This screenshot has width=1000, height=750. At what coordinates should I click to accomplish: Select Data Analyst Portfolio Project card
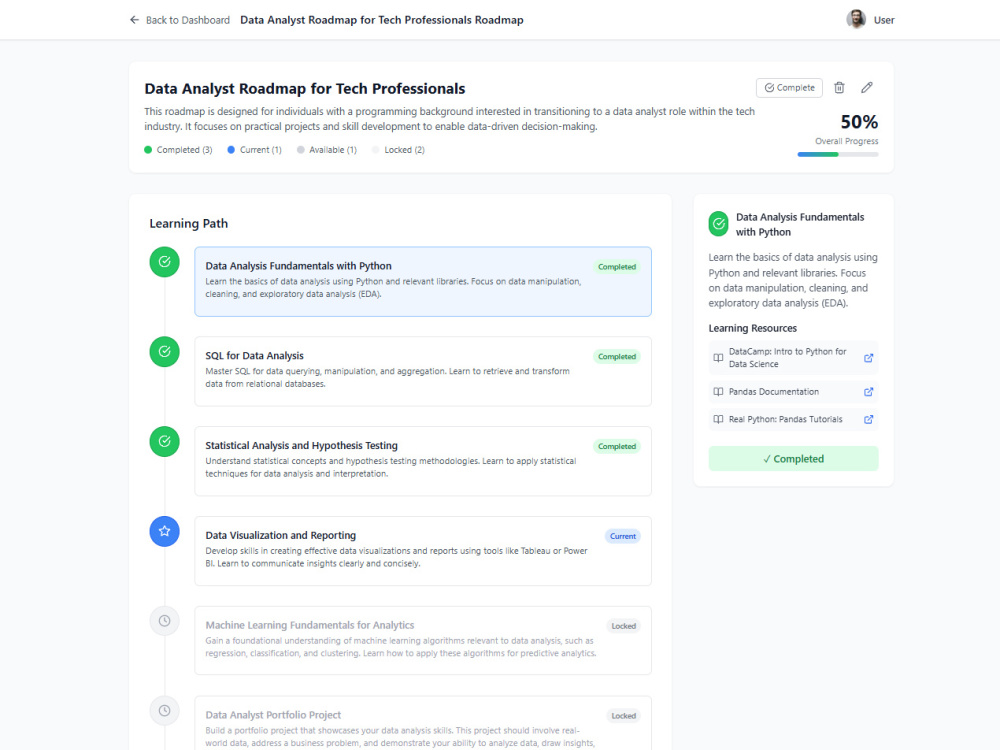pyautogui.click(x=423, y=723)
